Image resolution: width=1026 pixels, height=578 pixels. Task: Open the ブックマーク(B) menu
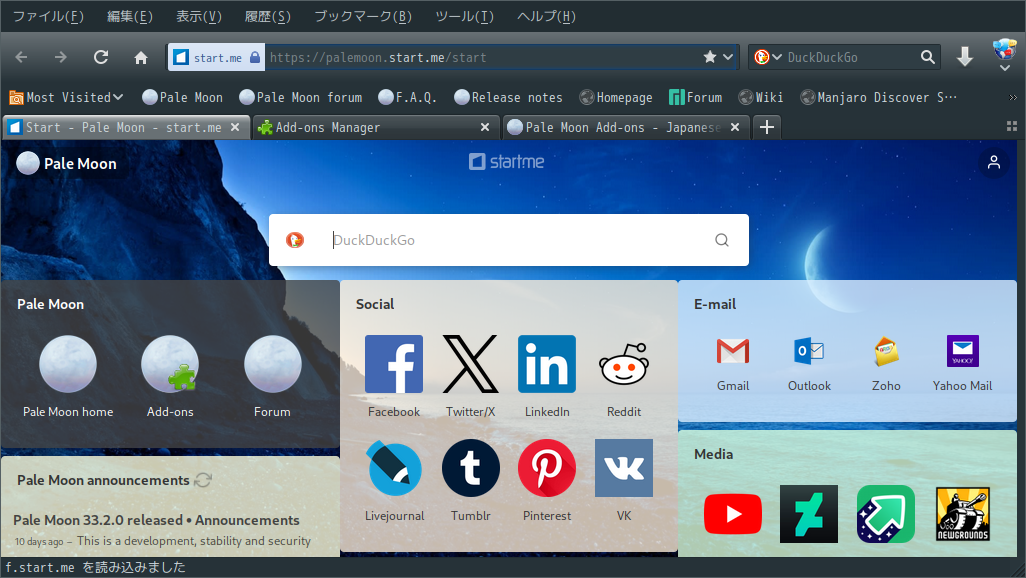coord(363,16)
